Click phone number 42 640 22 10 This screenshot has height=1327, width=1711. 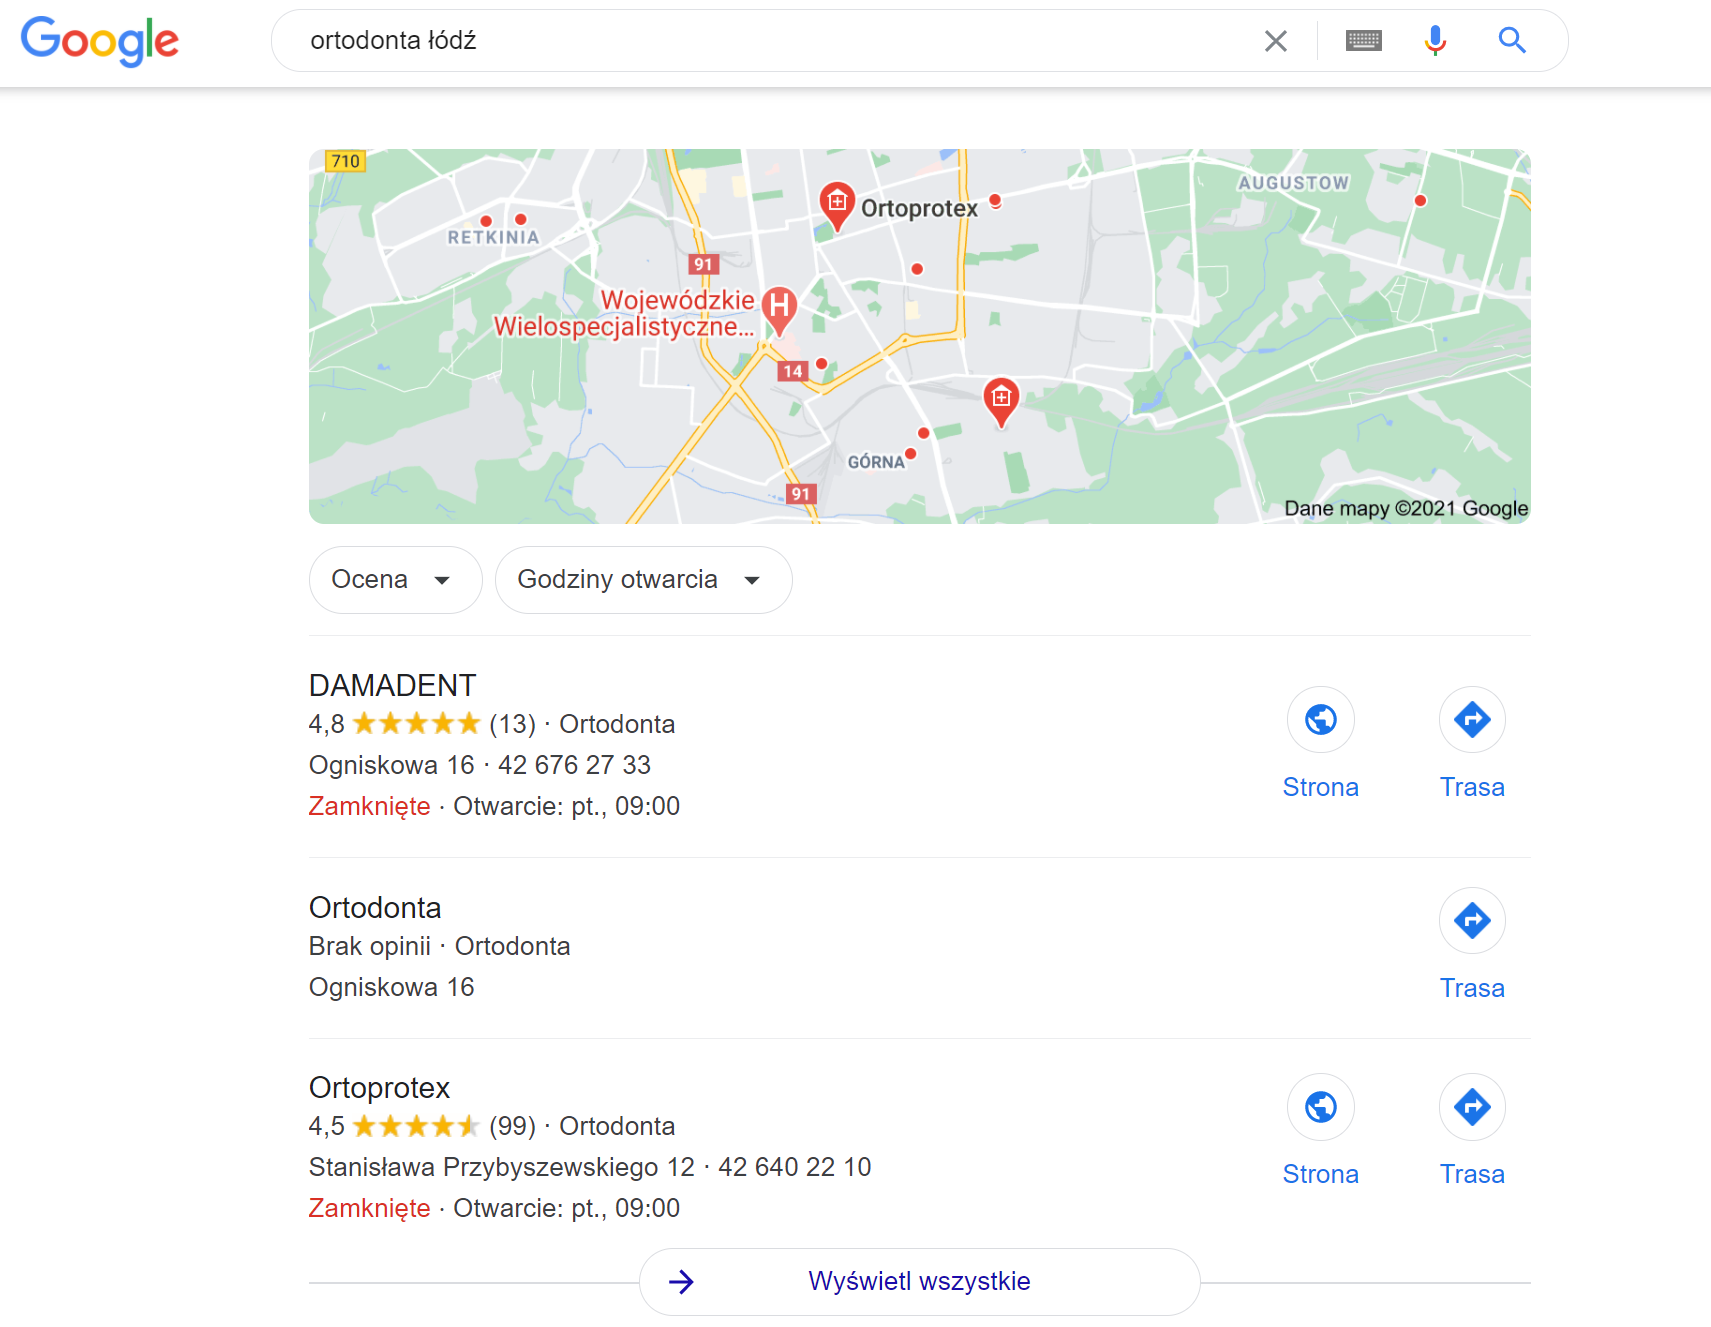[x=794, y=1166]
